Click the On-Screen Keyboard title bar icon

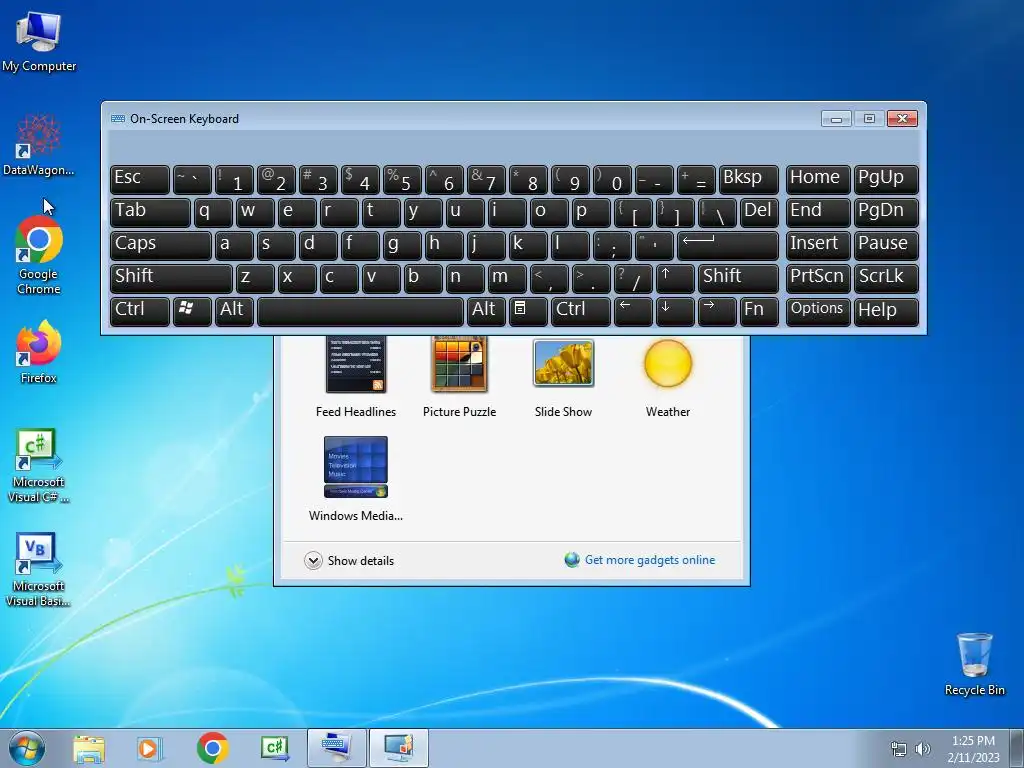pyautogui.click(x=118, y=119)
